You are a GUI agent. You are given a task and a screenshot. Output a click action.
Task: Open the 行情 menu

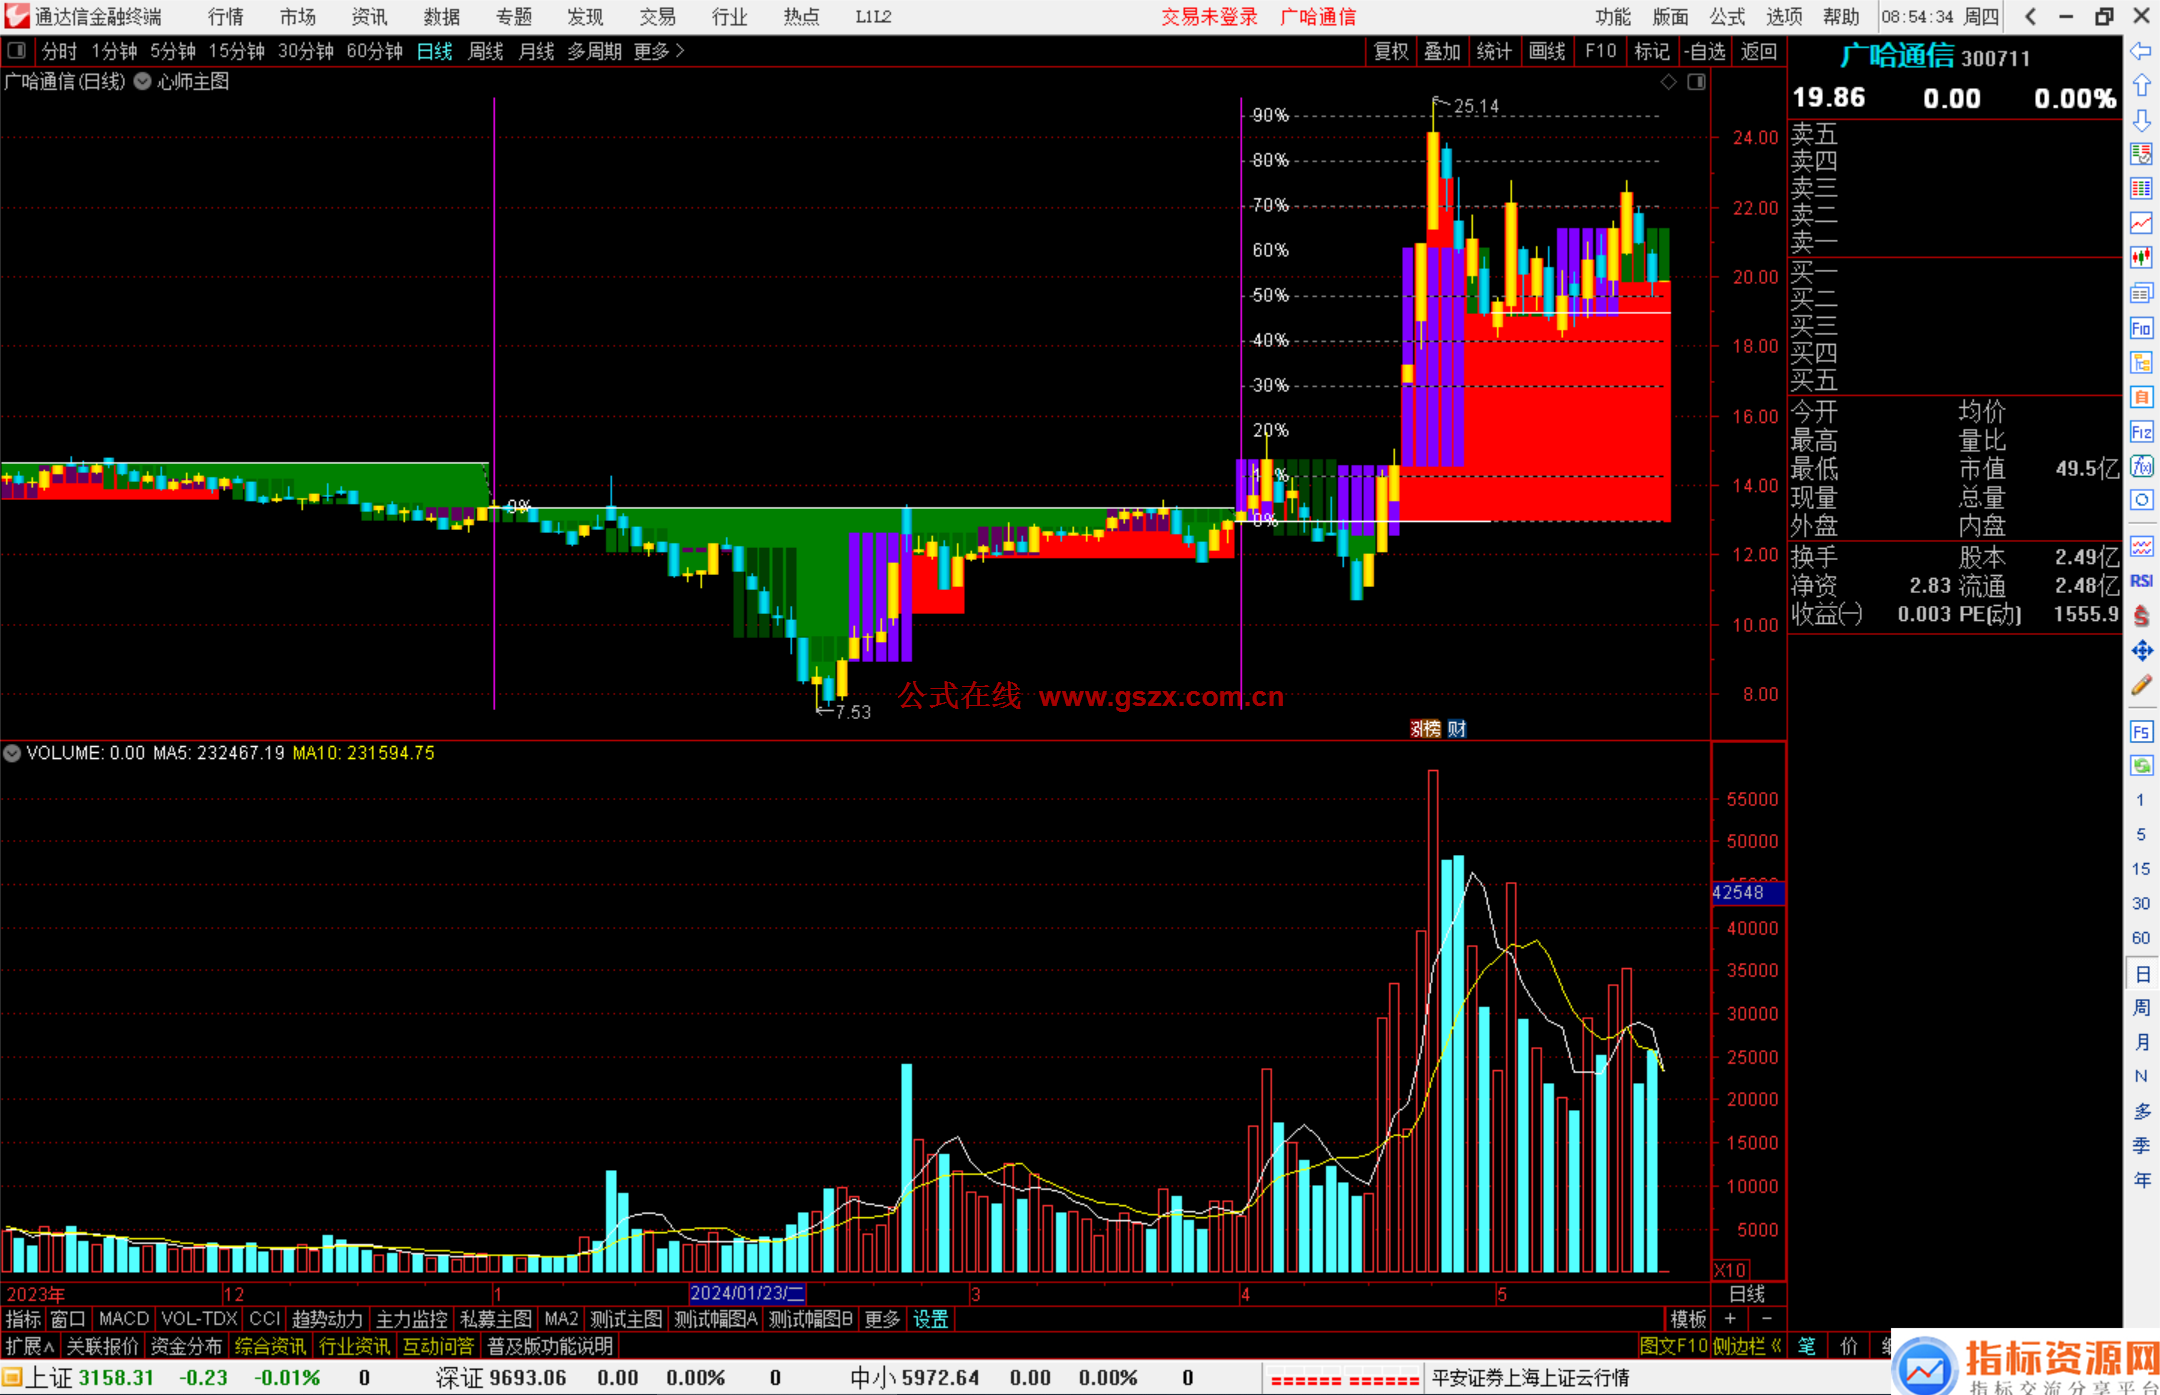[225, 16]
